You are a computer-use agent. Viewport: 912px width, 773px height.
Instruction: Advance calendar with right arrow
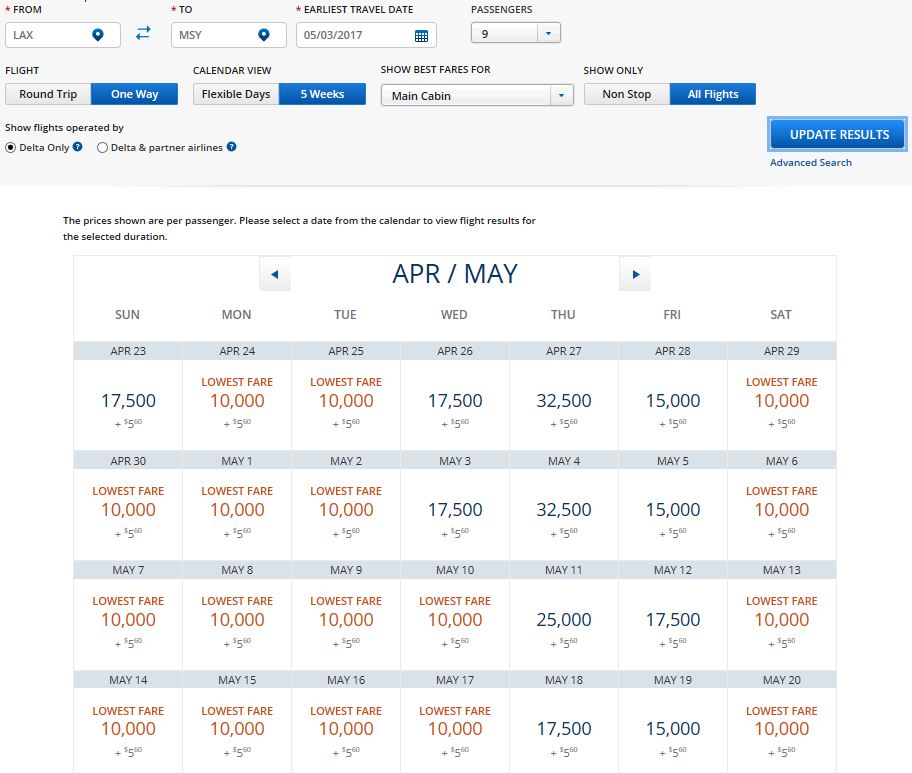click(x=635, y=274)
